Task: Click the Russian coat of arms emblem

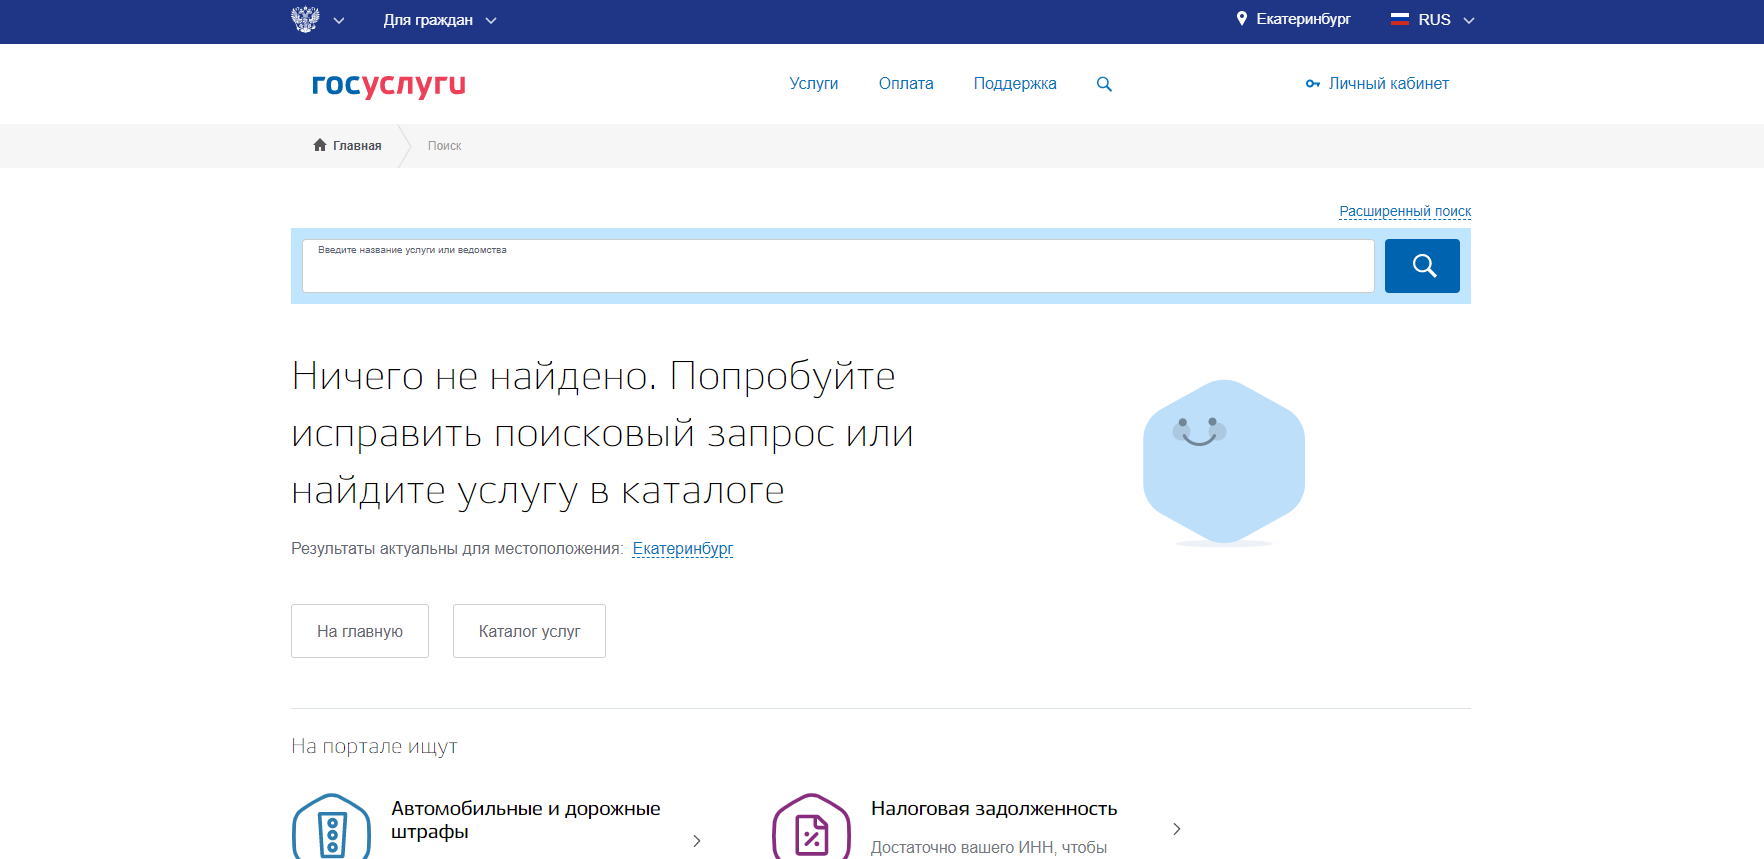Action: point(305,19)
